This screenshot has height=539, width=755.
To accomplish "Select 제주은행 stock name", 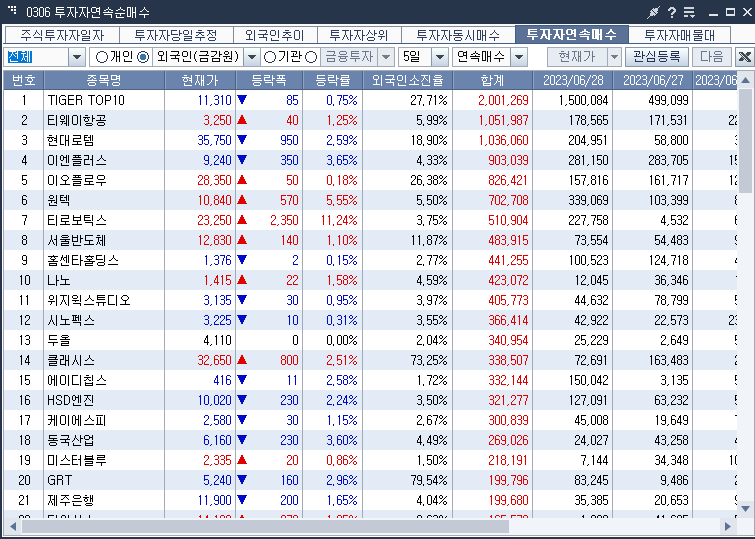I will click(x=70, y=500).
